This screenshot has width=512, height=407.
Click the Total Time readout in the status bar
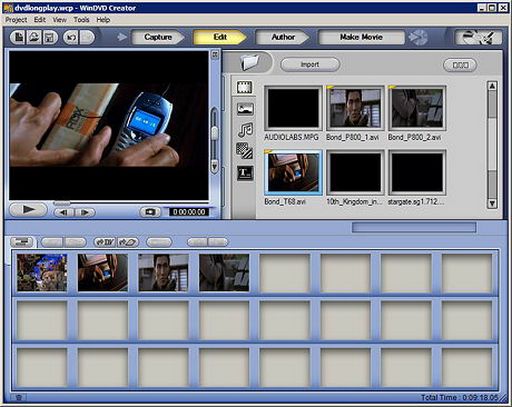pyautogui.click(x=460, y=397)
